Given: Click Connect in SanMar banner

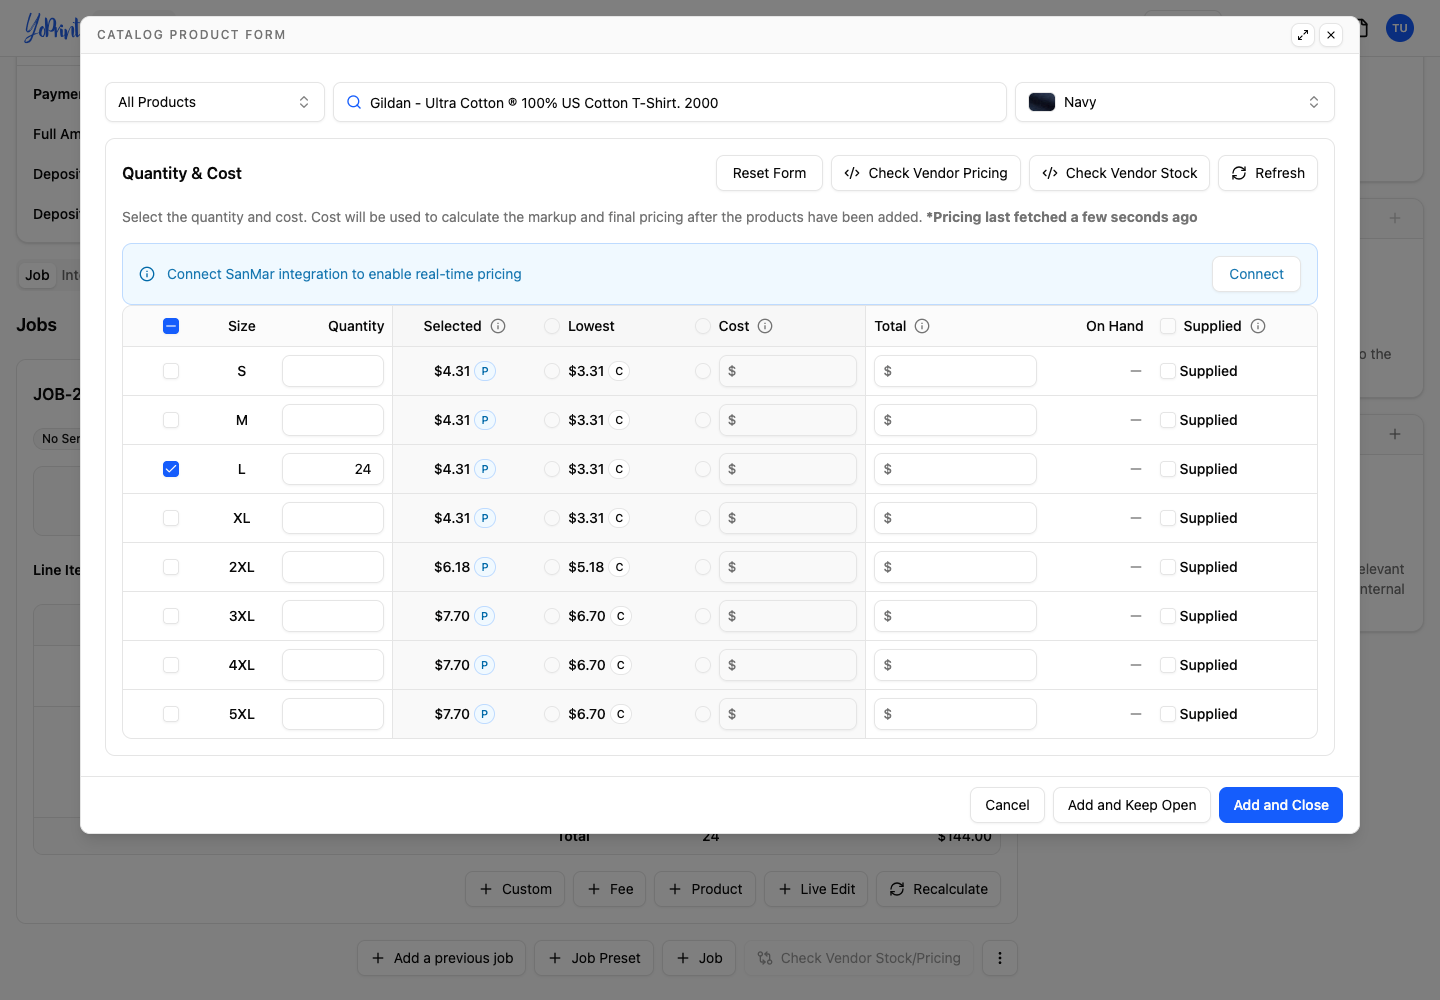Looking at the screenshot, I should (1256, 274).
